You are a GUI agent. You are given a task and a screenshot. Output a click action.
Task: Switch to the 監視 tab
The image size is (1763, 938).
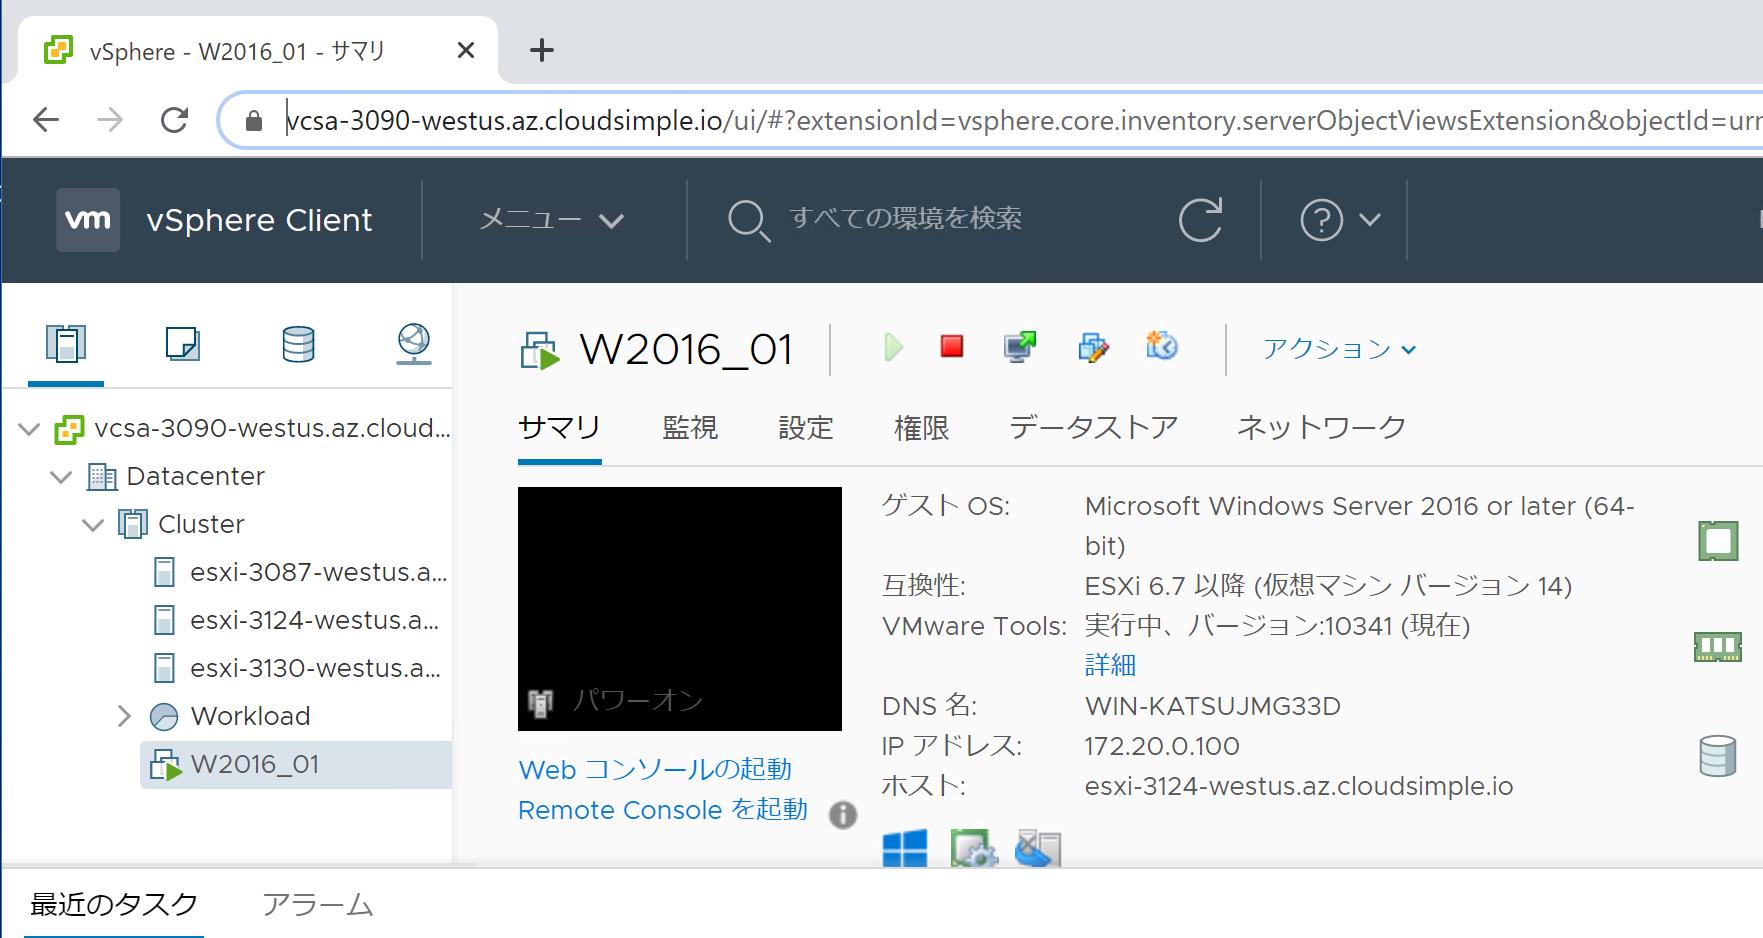pyautogui.click(x=689, y=427)
